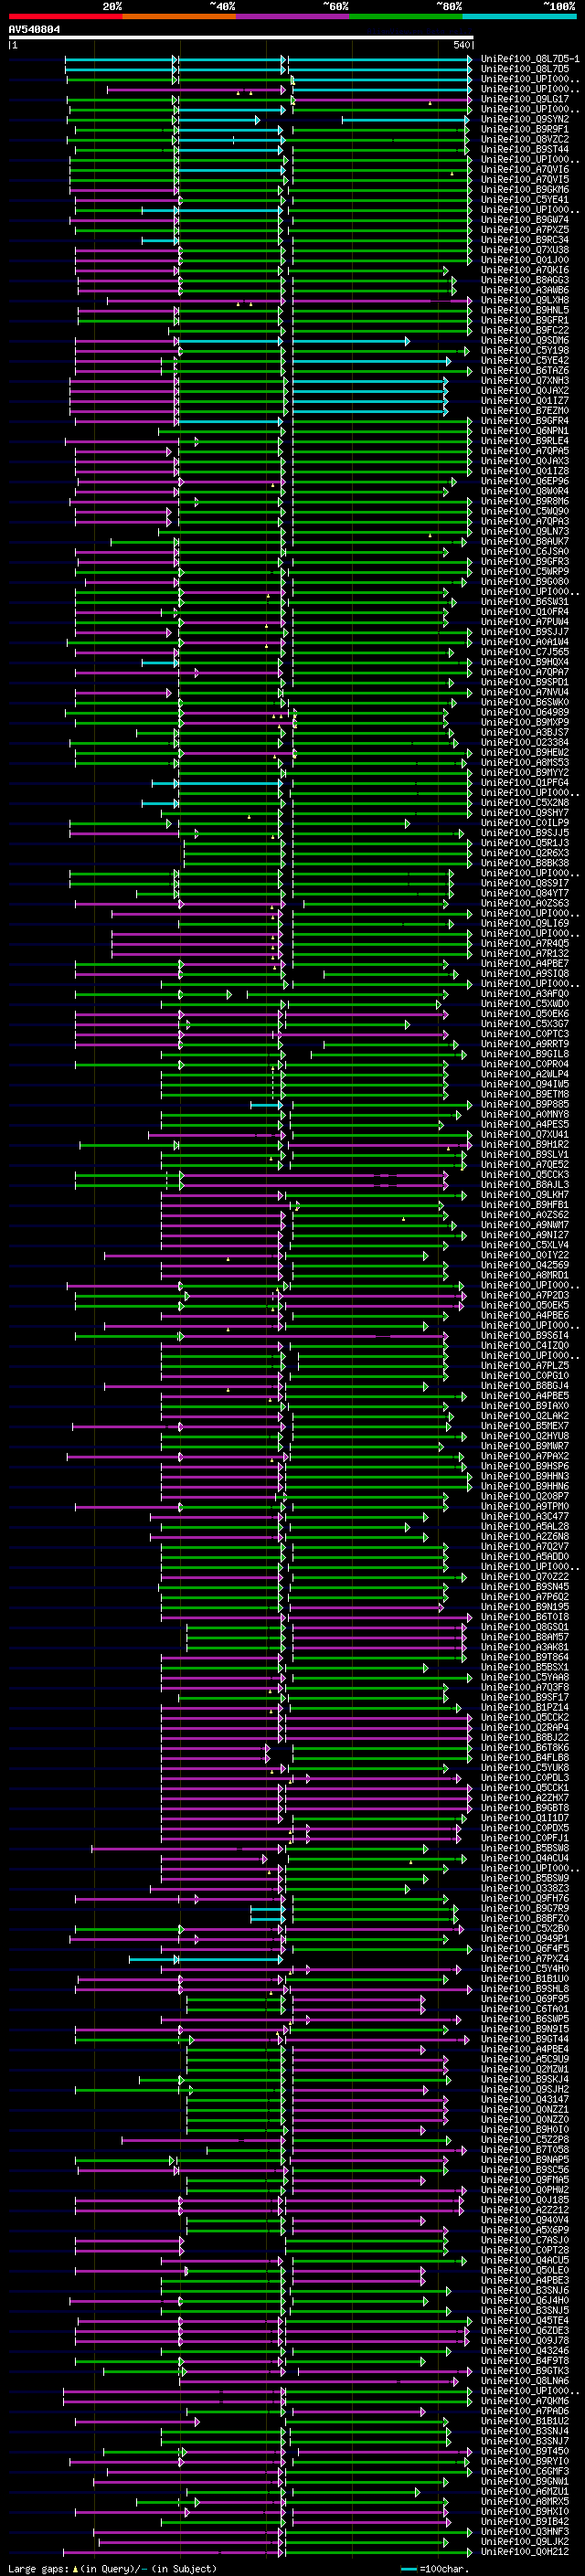Open hit UniRef100_Q8L7D5-1
The image size is (585, 2576).
[530, 59]
